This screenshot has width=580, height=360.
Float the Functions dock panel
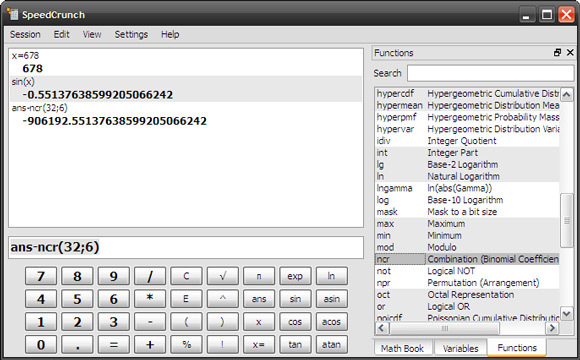click(557, 53)
